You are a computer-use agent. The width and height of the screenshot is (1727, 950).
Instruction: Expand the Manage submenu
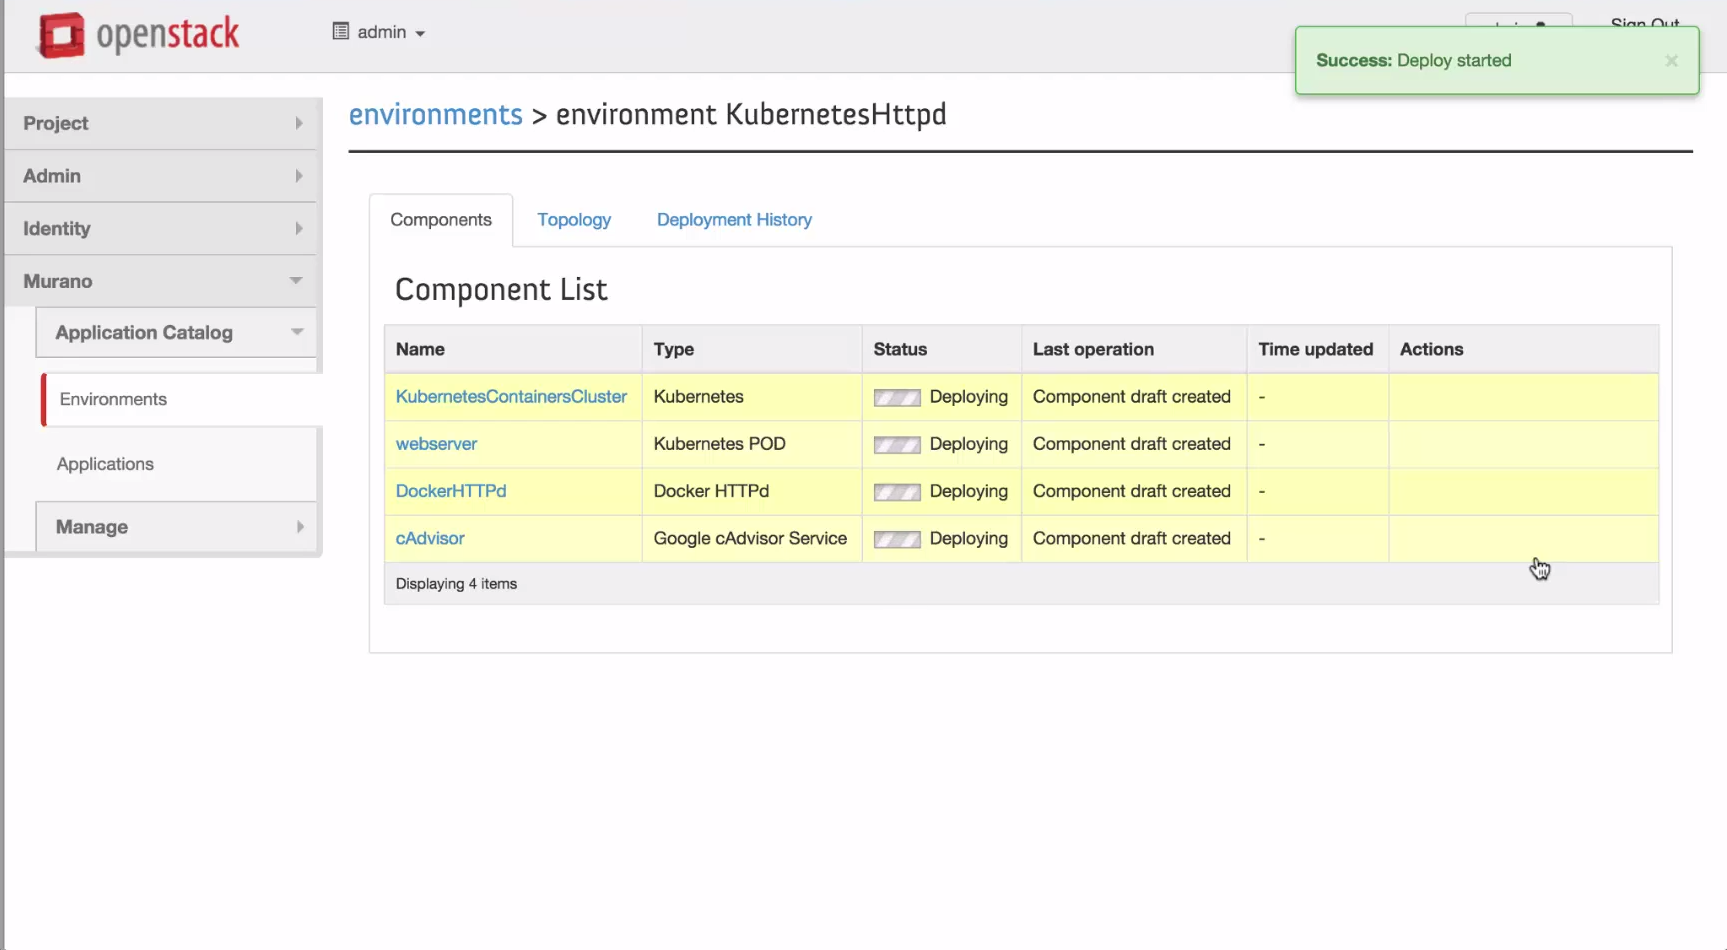tap(177, 527)
